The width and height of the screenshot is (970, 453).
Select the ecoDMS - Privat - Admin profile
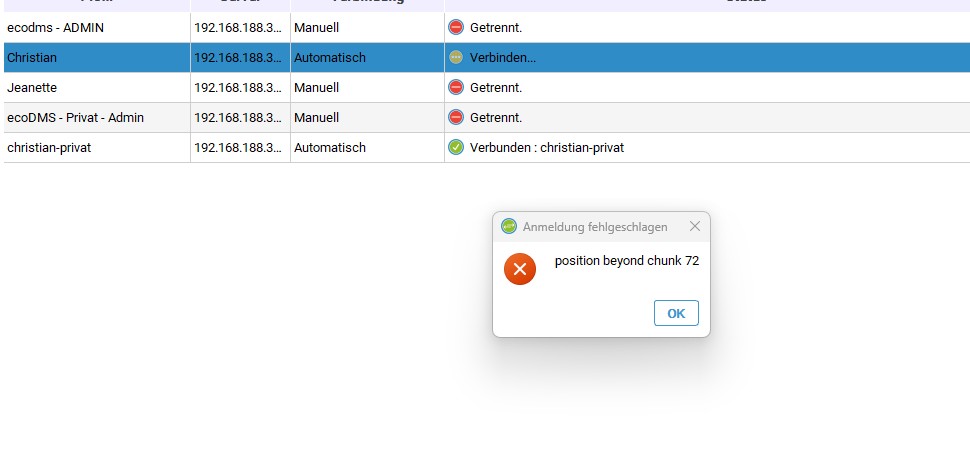pyautogui.click(x=75, y=118)
